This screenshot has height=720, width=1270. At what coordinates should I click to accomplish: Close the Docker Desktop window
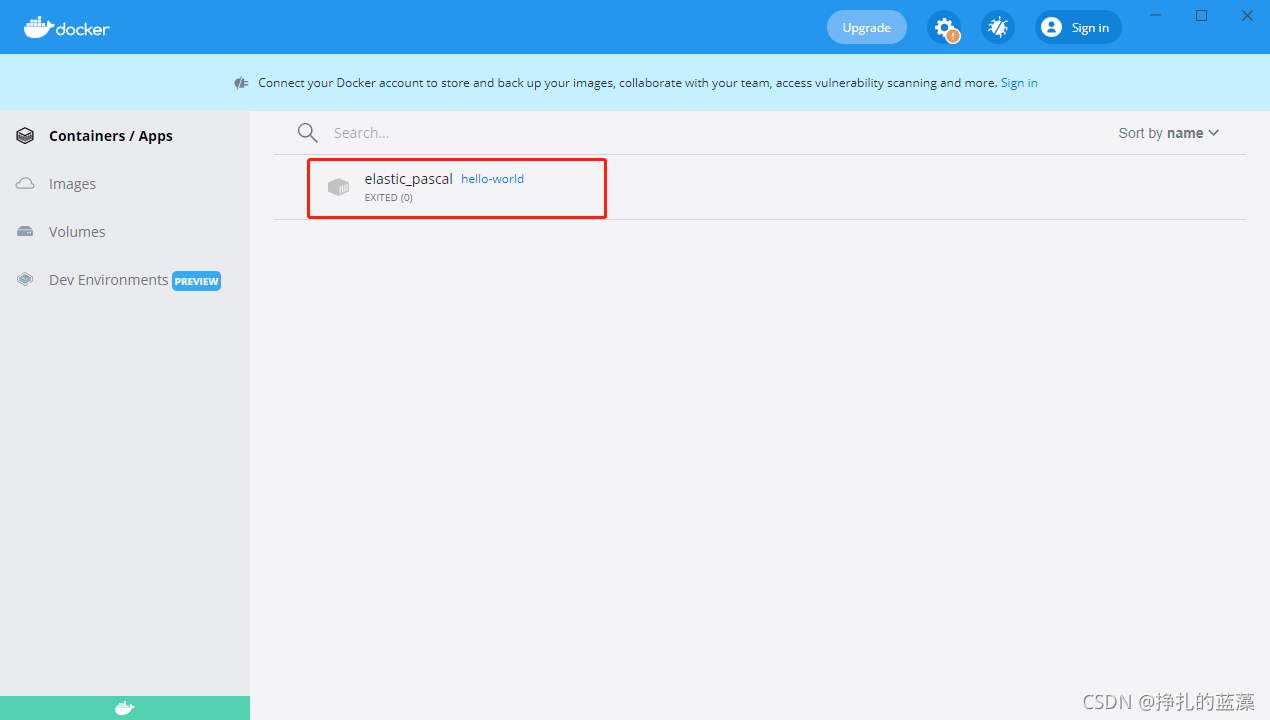(1247, 15)
